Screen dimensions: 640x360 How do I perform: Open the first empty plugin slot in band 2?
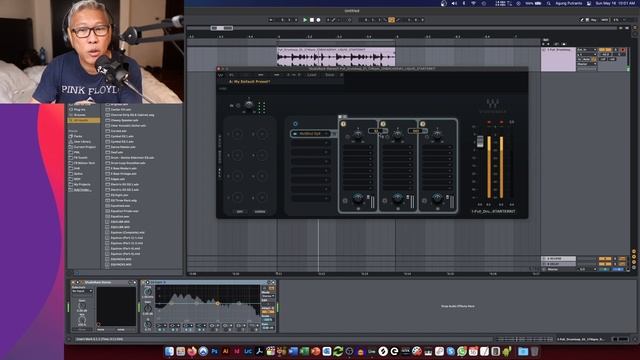pos(397,147)
